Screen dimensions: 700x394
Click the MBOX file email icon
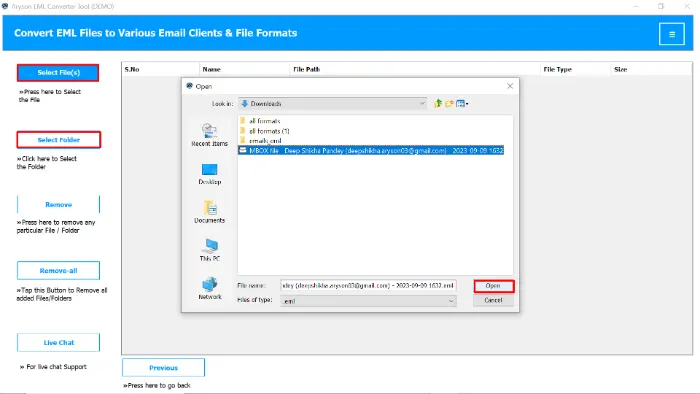[x=242, y=150]
